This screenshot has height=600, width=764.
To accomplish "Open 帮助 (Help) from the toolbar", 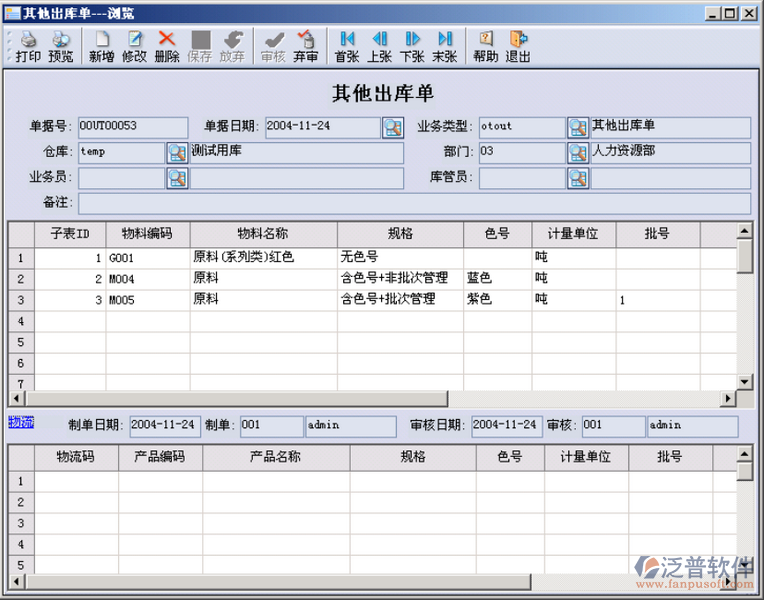I will coord(486,46).
